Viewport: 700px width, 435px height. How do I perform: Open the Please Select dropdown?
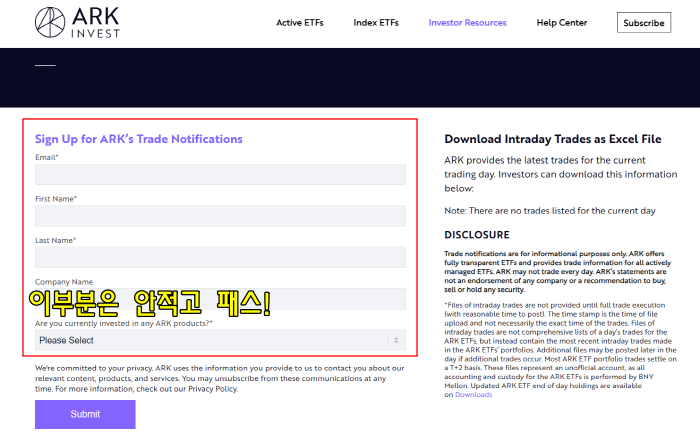tap(220, 340)
